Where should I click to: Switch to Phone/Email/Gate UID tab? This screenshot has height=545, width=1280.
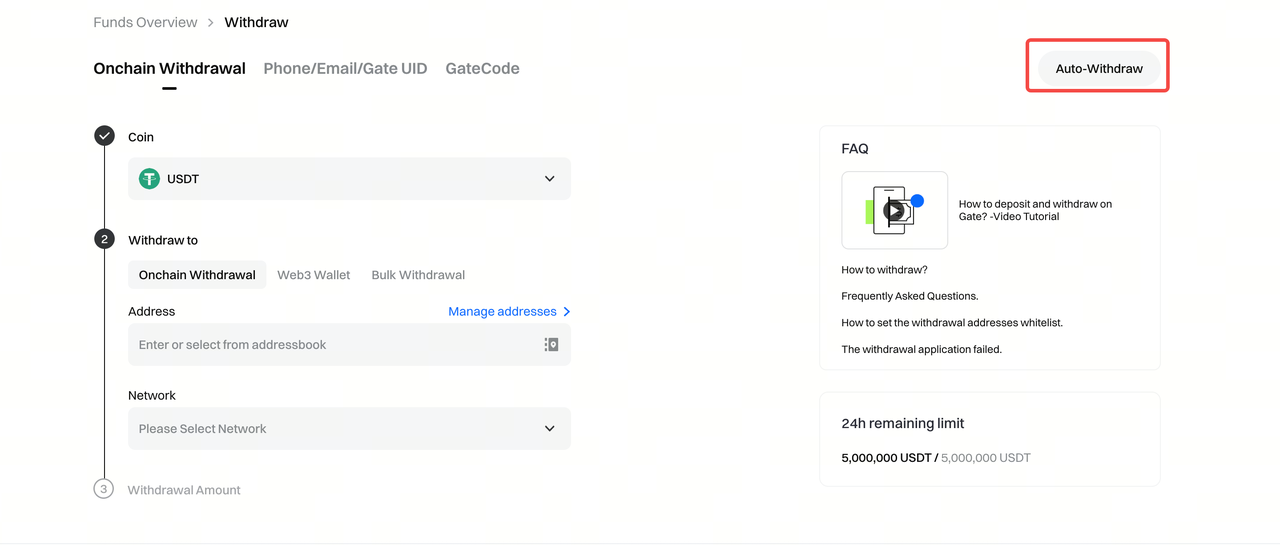(345, 69)
